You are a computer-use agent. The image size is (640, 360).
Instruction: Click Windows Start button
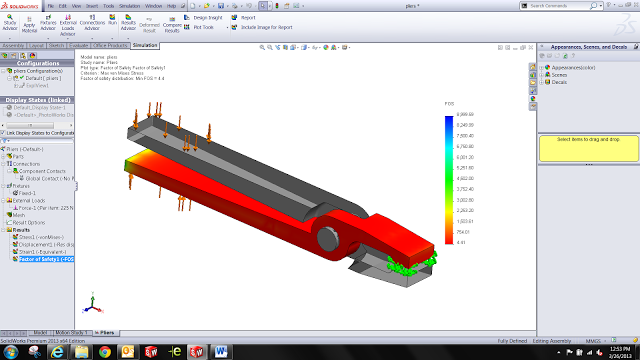tap(11, 352)
